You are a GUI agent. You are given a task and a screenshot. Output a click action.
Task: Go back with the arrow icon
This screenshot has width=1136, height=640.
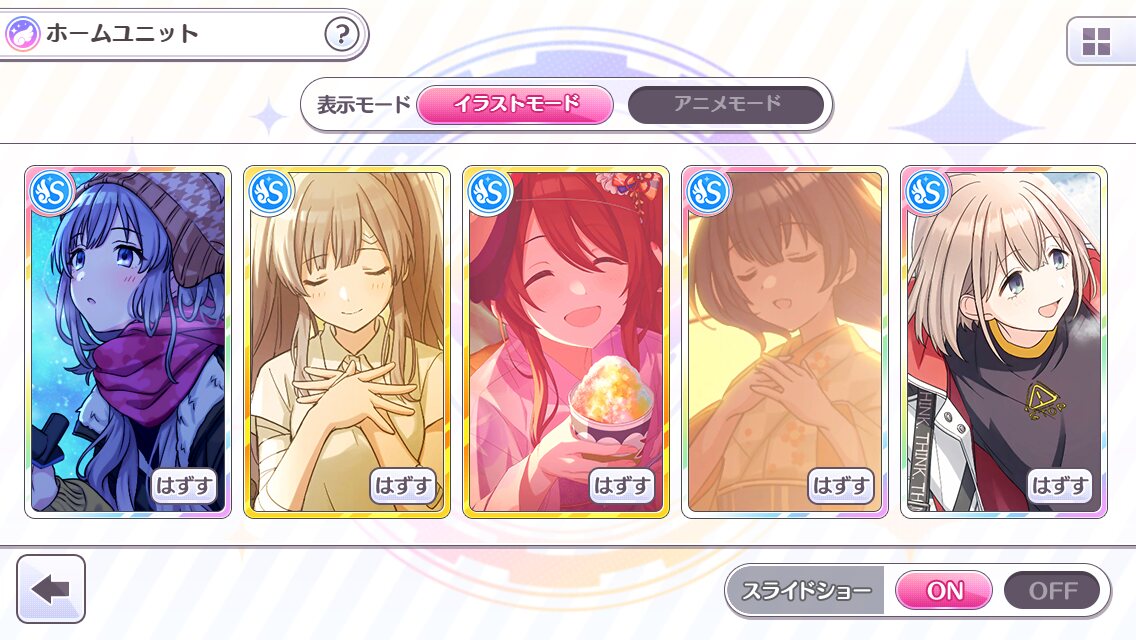click(51, 589)
